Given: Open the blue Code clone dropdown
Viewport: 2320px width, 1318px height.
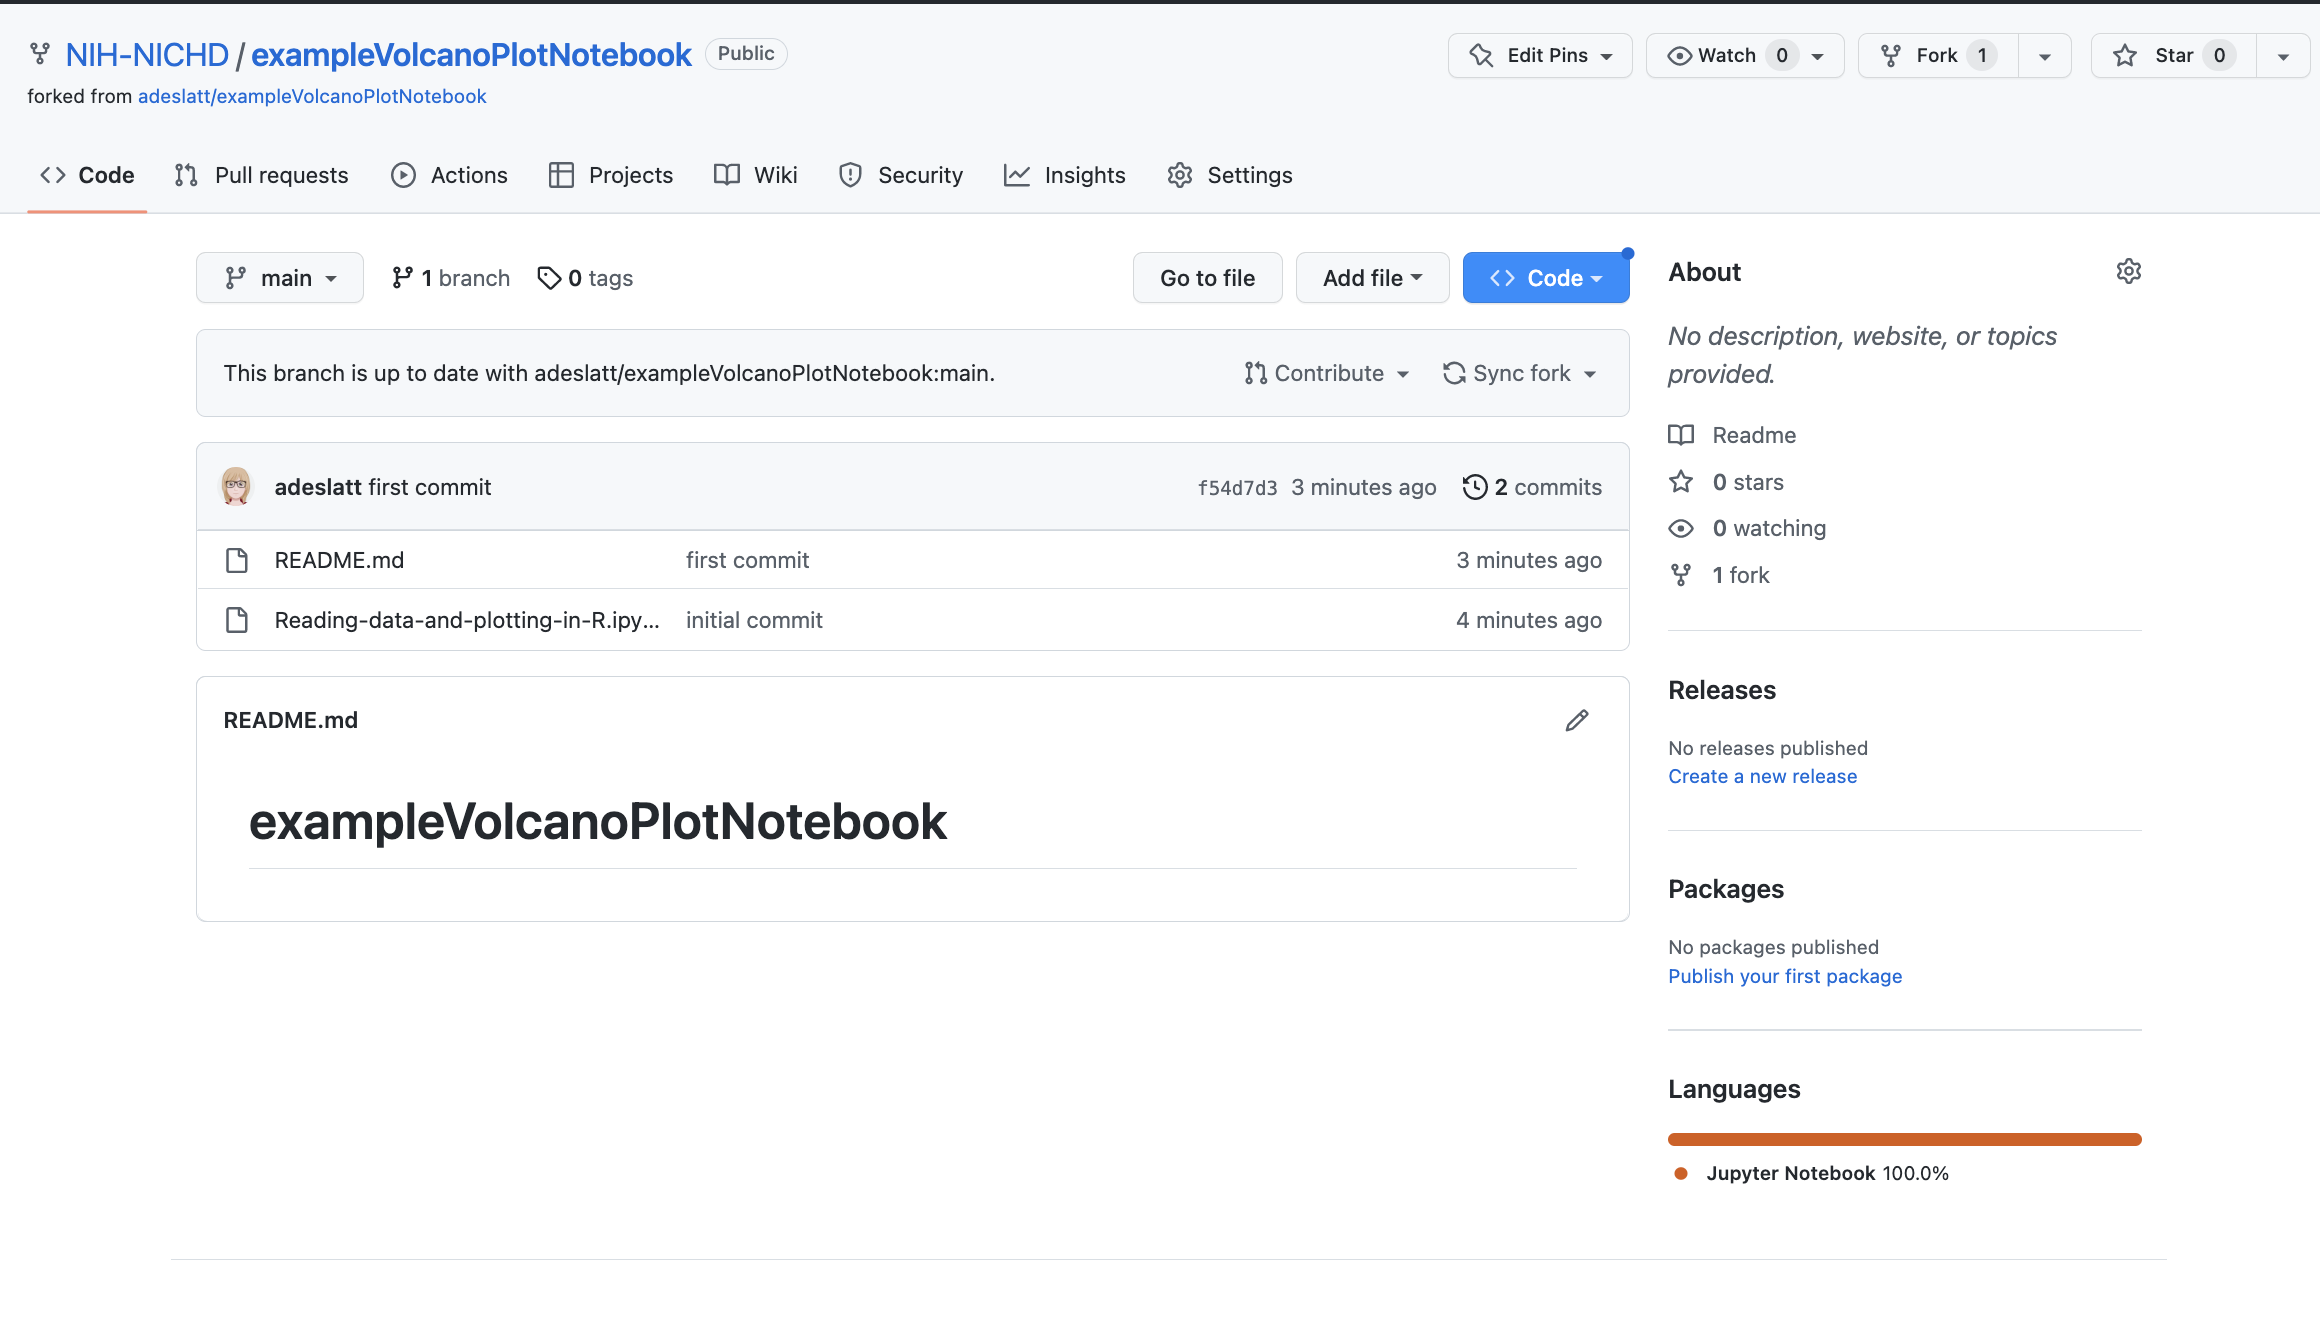Looking at the screenshot, I should tap(1546, 278).
